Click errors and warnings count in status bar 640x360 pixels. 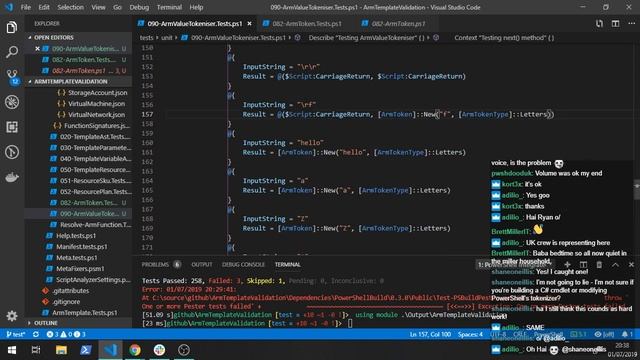(x=66, y=334)
